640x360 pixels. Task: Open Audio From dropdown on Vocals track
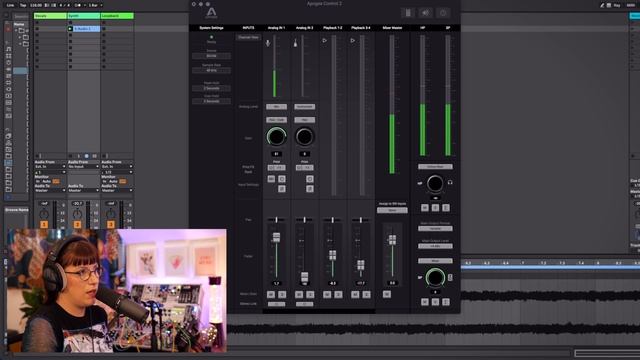tap(50, 167)
